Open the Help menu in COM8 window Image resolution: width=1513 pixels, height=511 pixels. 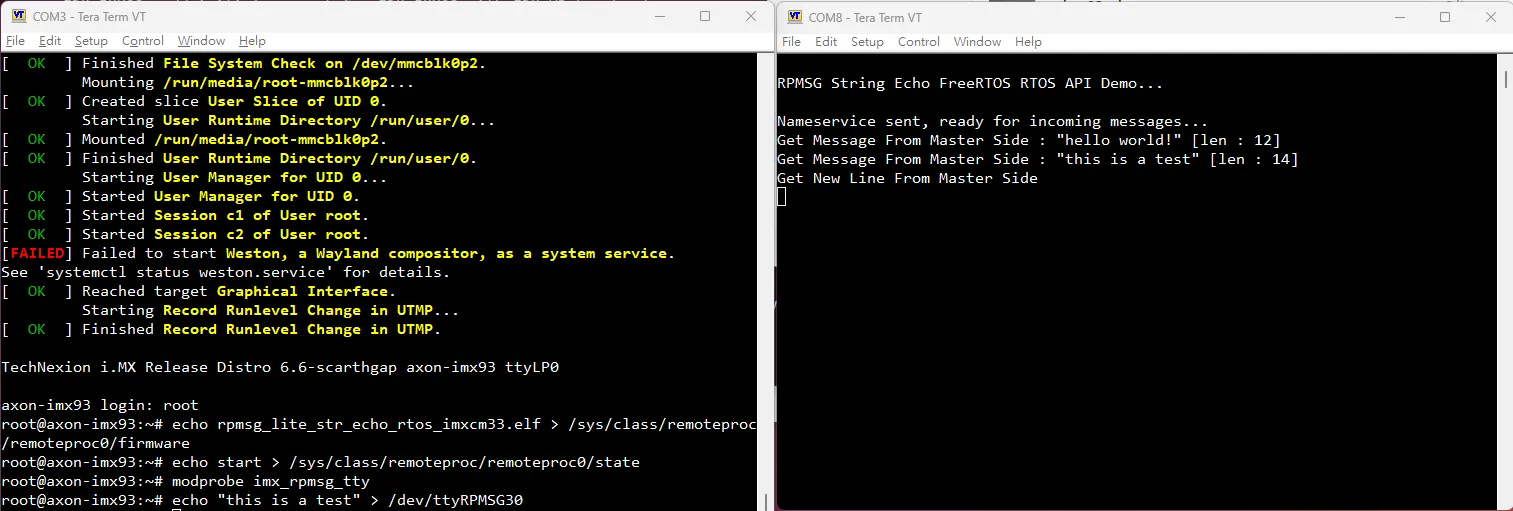point(1028,42)
